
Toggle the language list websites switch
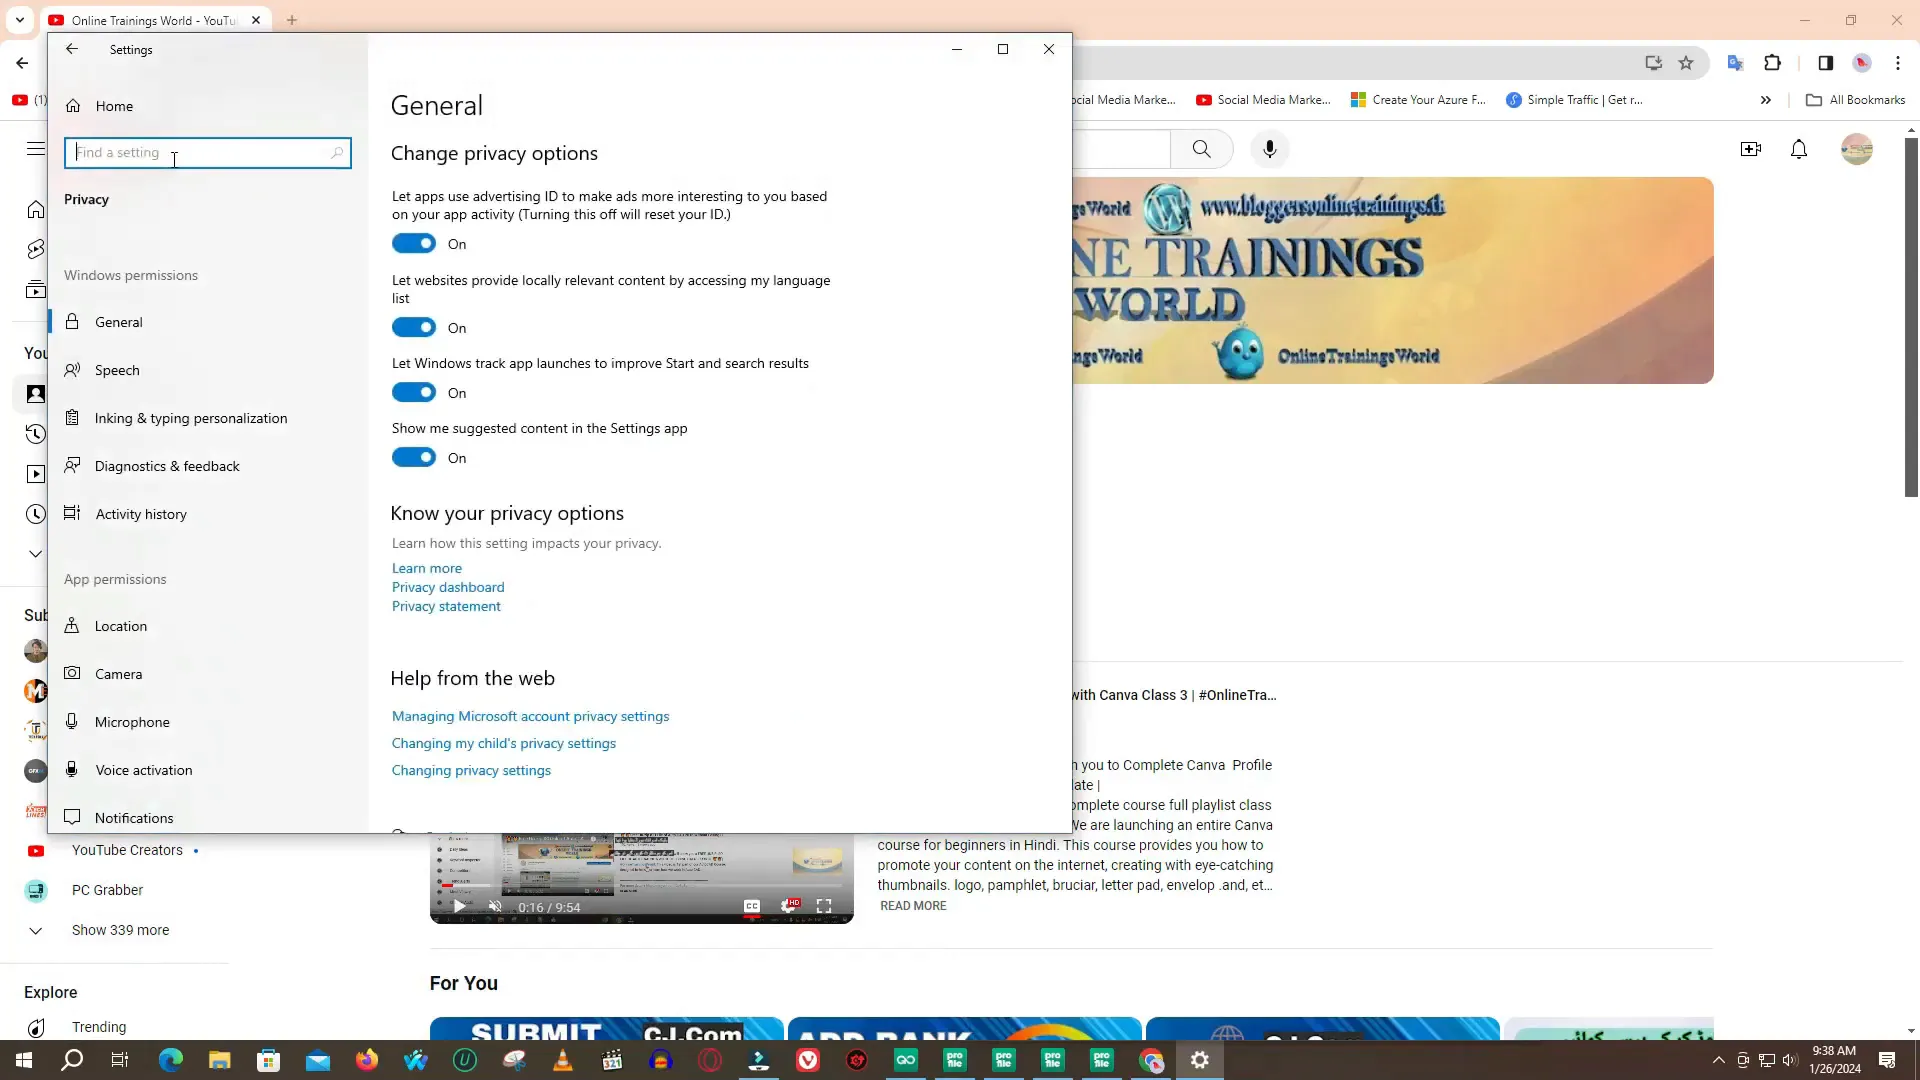click(413, 328)
